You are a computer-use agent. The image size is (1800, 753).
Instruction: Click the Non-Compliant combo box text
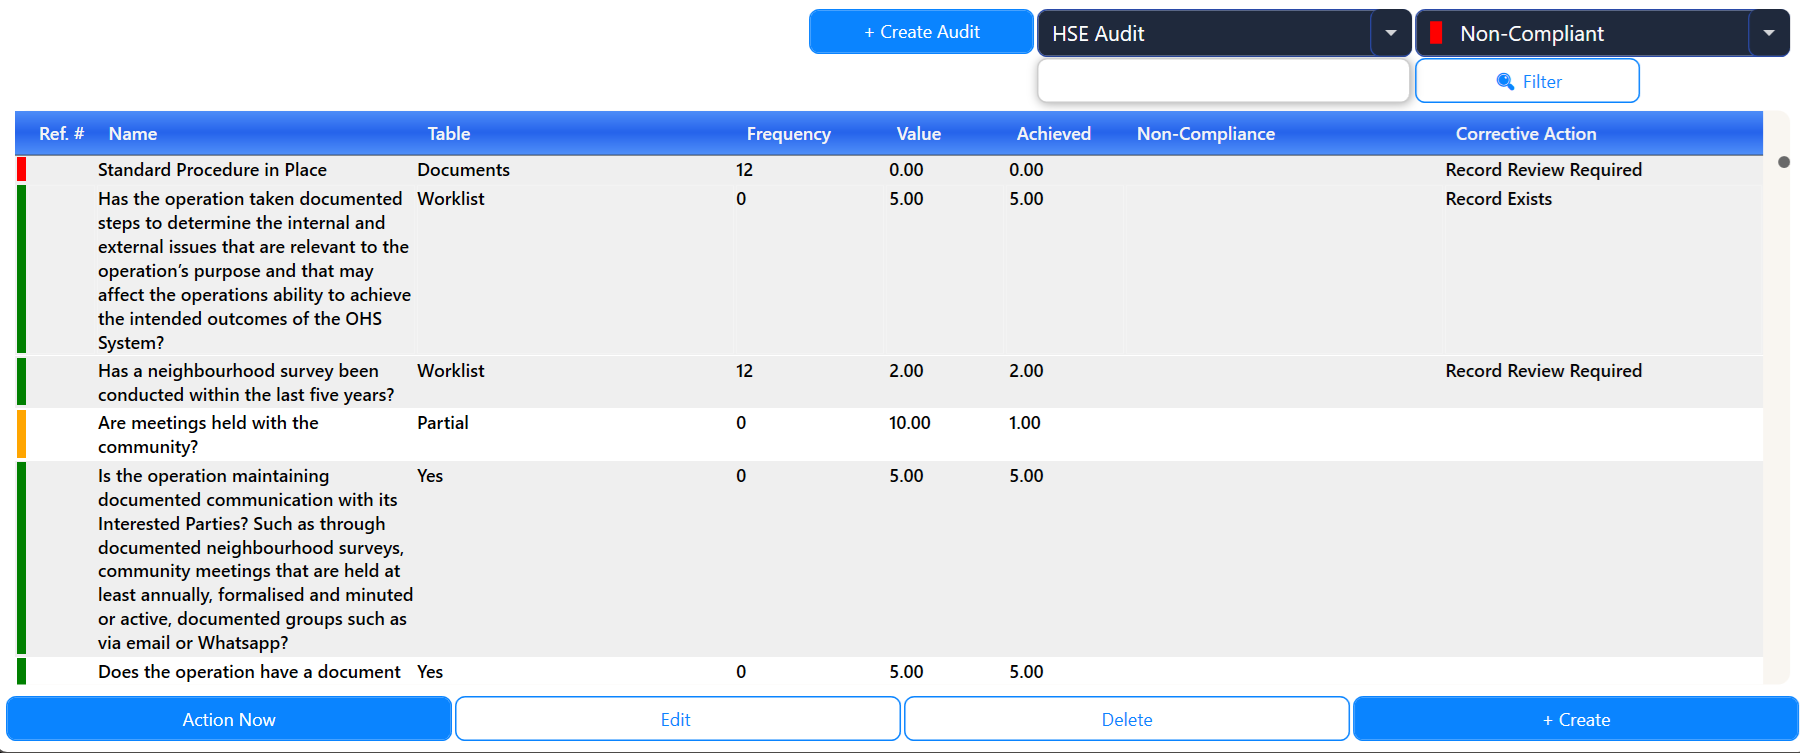(1531, 33)
